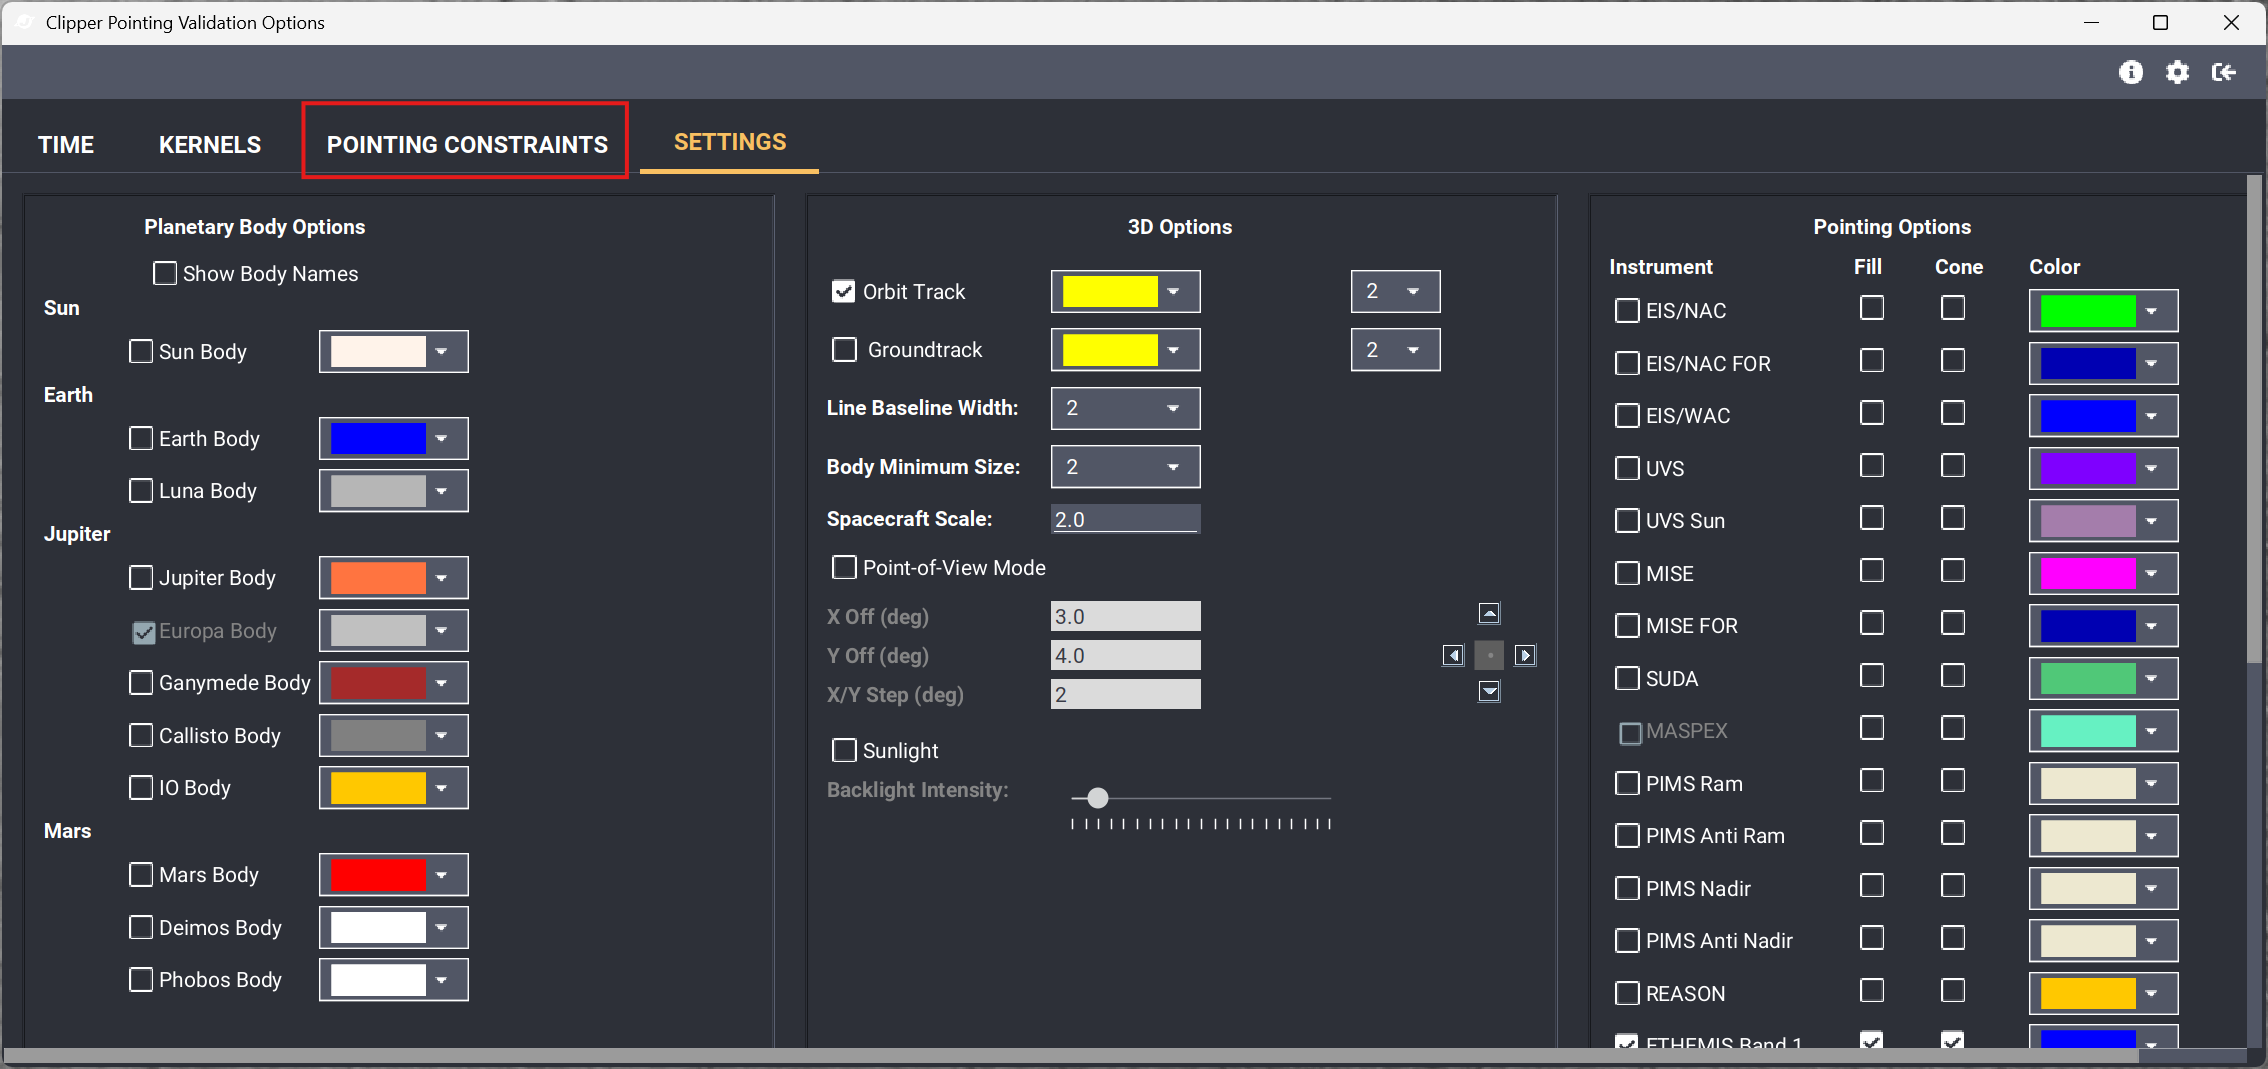Check the Phobos Body checkbox

pos(141,979)
